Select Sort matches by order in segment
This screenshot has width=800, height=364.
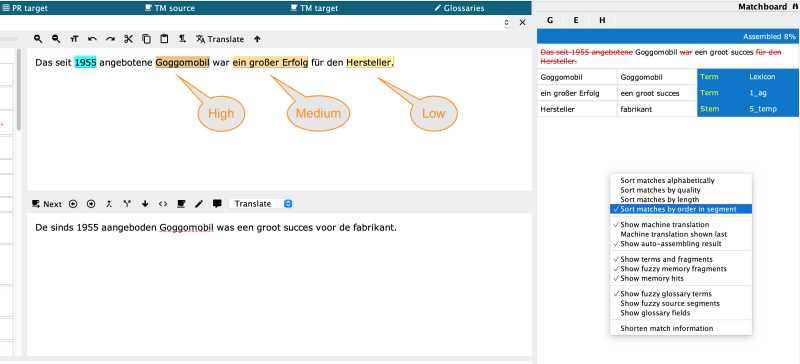[681, 209]
